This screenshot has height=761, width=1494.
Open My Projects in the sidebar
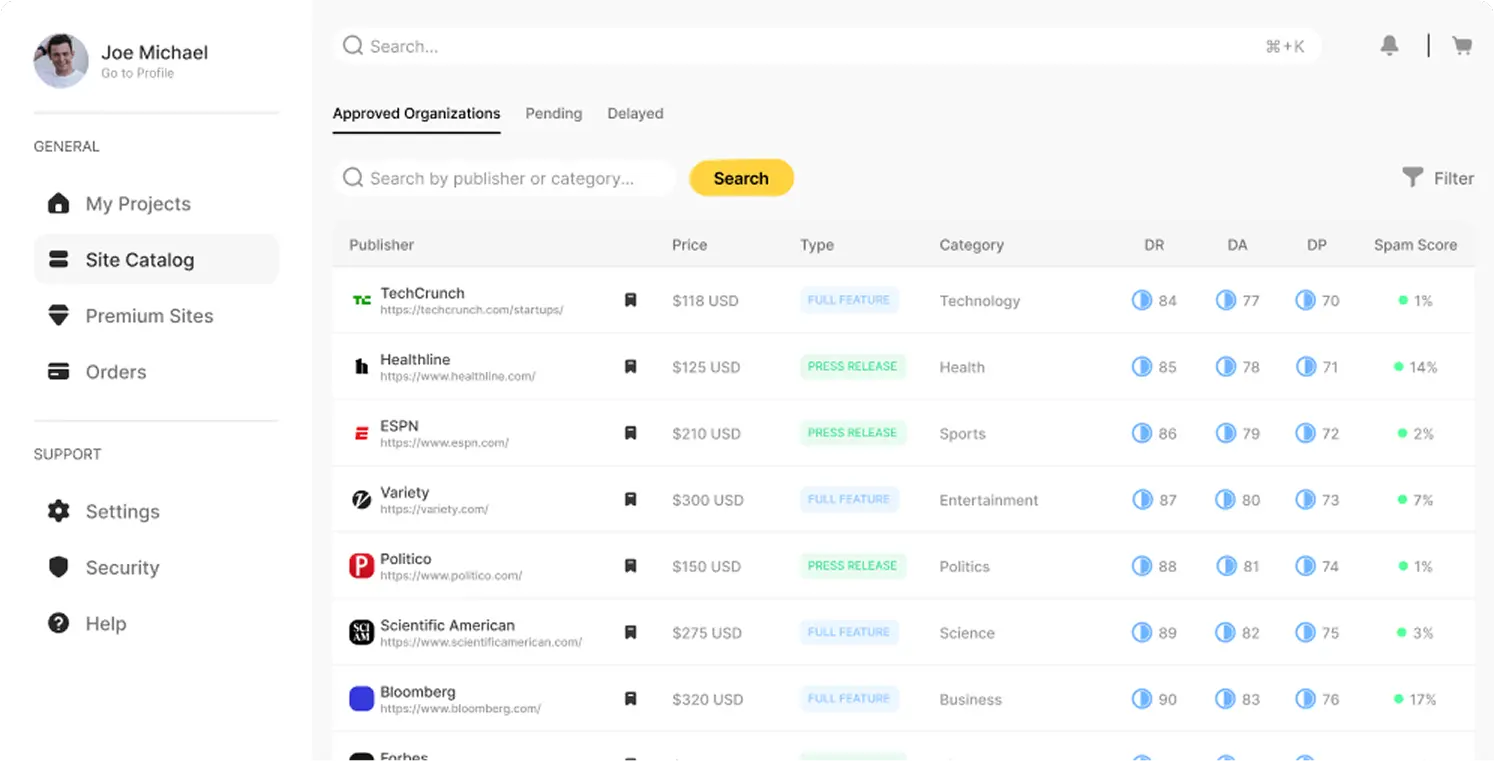click(156, 204)
